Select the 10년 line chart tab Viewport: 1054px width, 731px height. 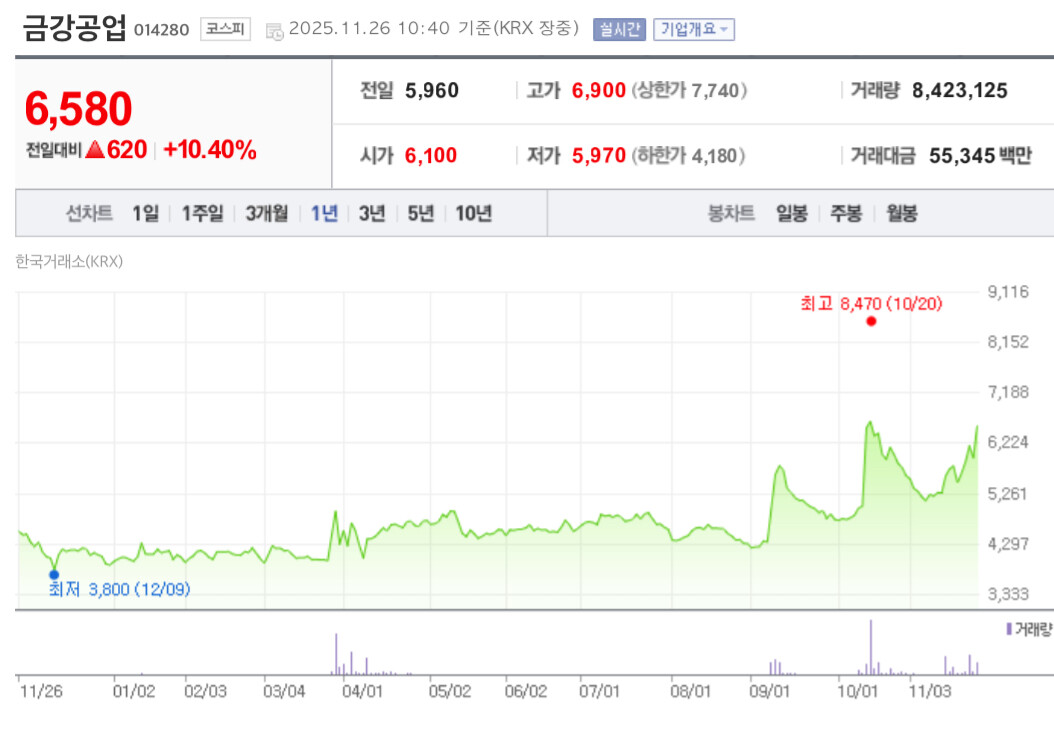474,214
